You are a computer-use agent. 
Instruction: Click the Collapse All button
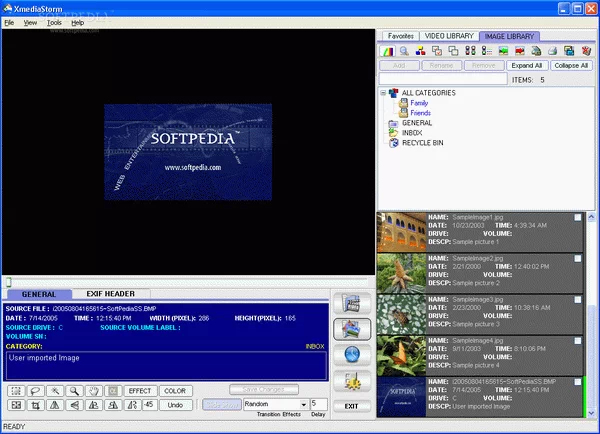571,65
